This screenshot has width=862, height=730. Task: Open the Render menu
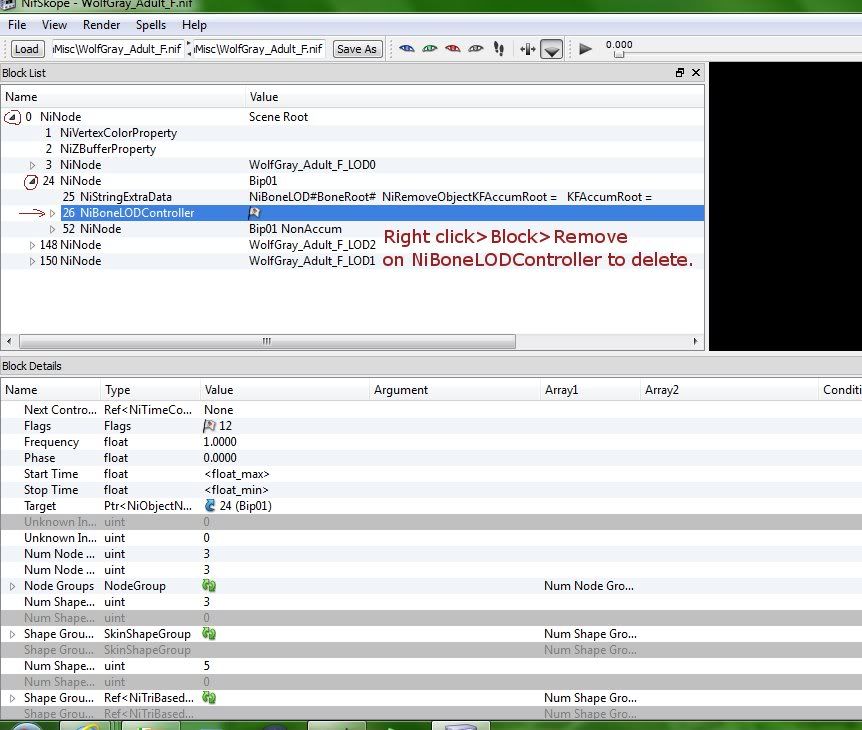click(101, 25)
